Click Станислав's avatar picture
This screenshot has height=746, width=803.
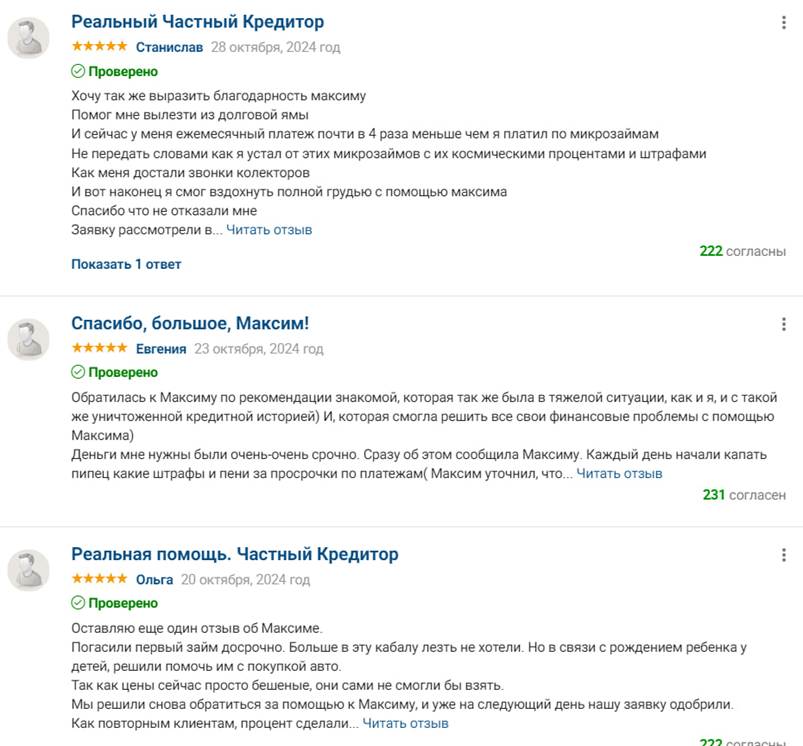tap(28, 39)
